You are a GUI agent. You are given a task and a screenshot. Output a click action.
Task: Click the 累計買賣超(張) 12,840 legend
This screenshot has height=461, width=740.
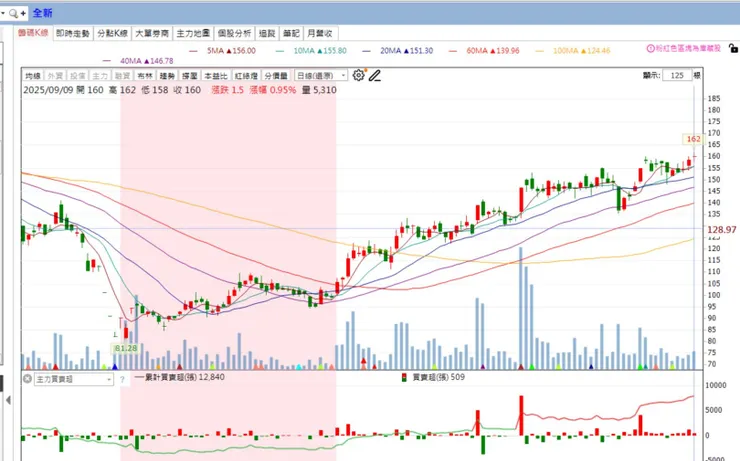tap(180, 377)
